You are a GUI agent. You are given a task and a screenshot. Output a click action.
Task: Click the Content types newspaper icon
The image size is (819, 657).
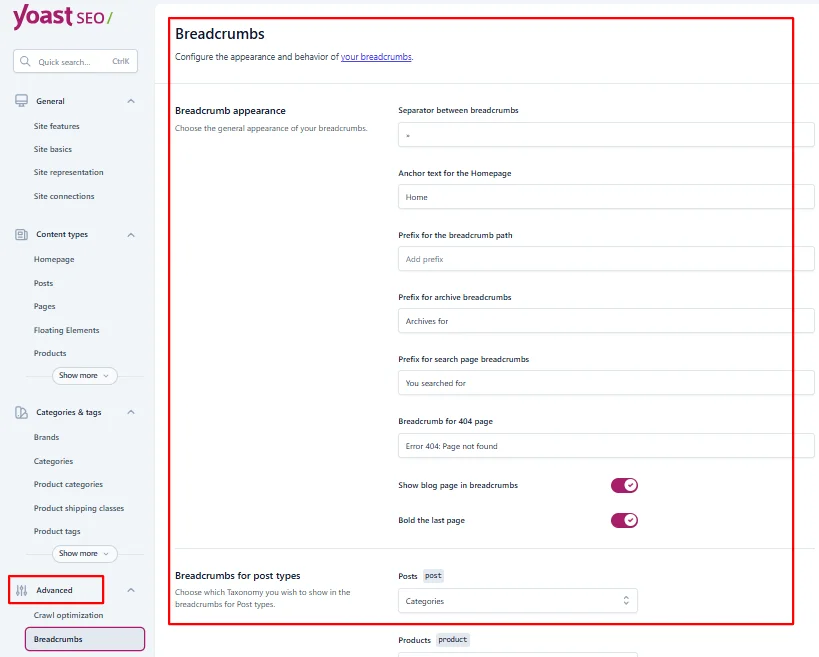point(21,234)
